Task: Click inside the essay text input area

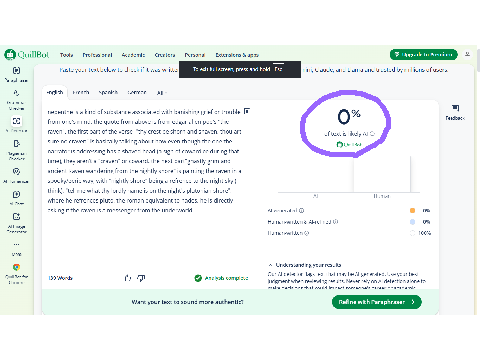Action: pyautogui.click(x=147, y=187)
